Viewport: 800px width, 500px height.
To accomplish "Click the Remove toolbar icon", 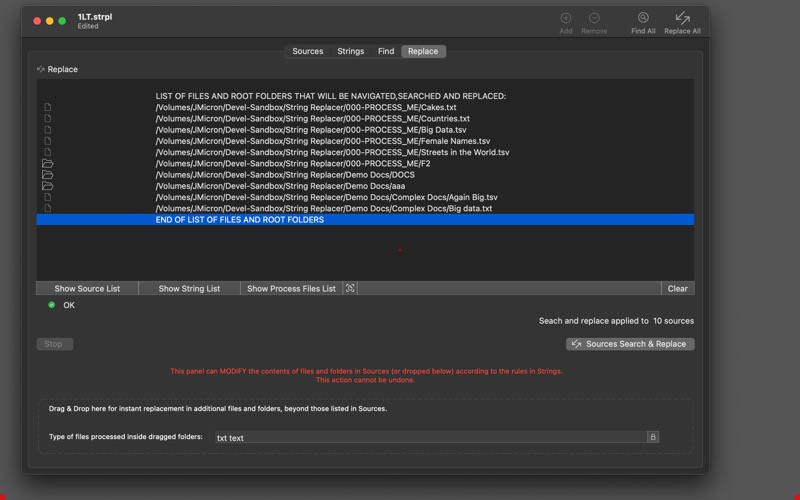I will pyautogui.click(x=594, y=18).
